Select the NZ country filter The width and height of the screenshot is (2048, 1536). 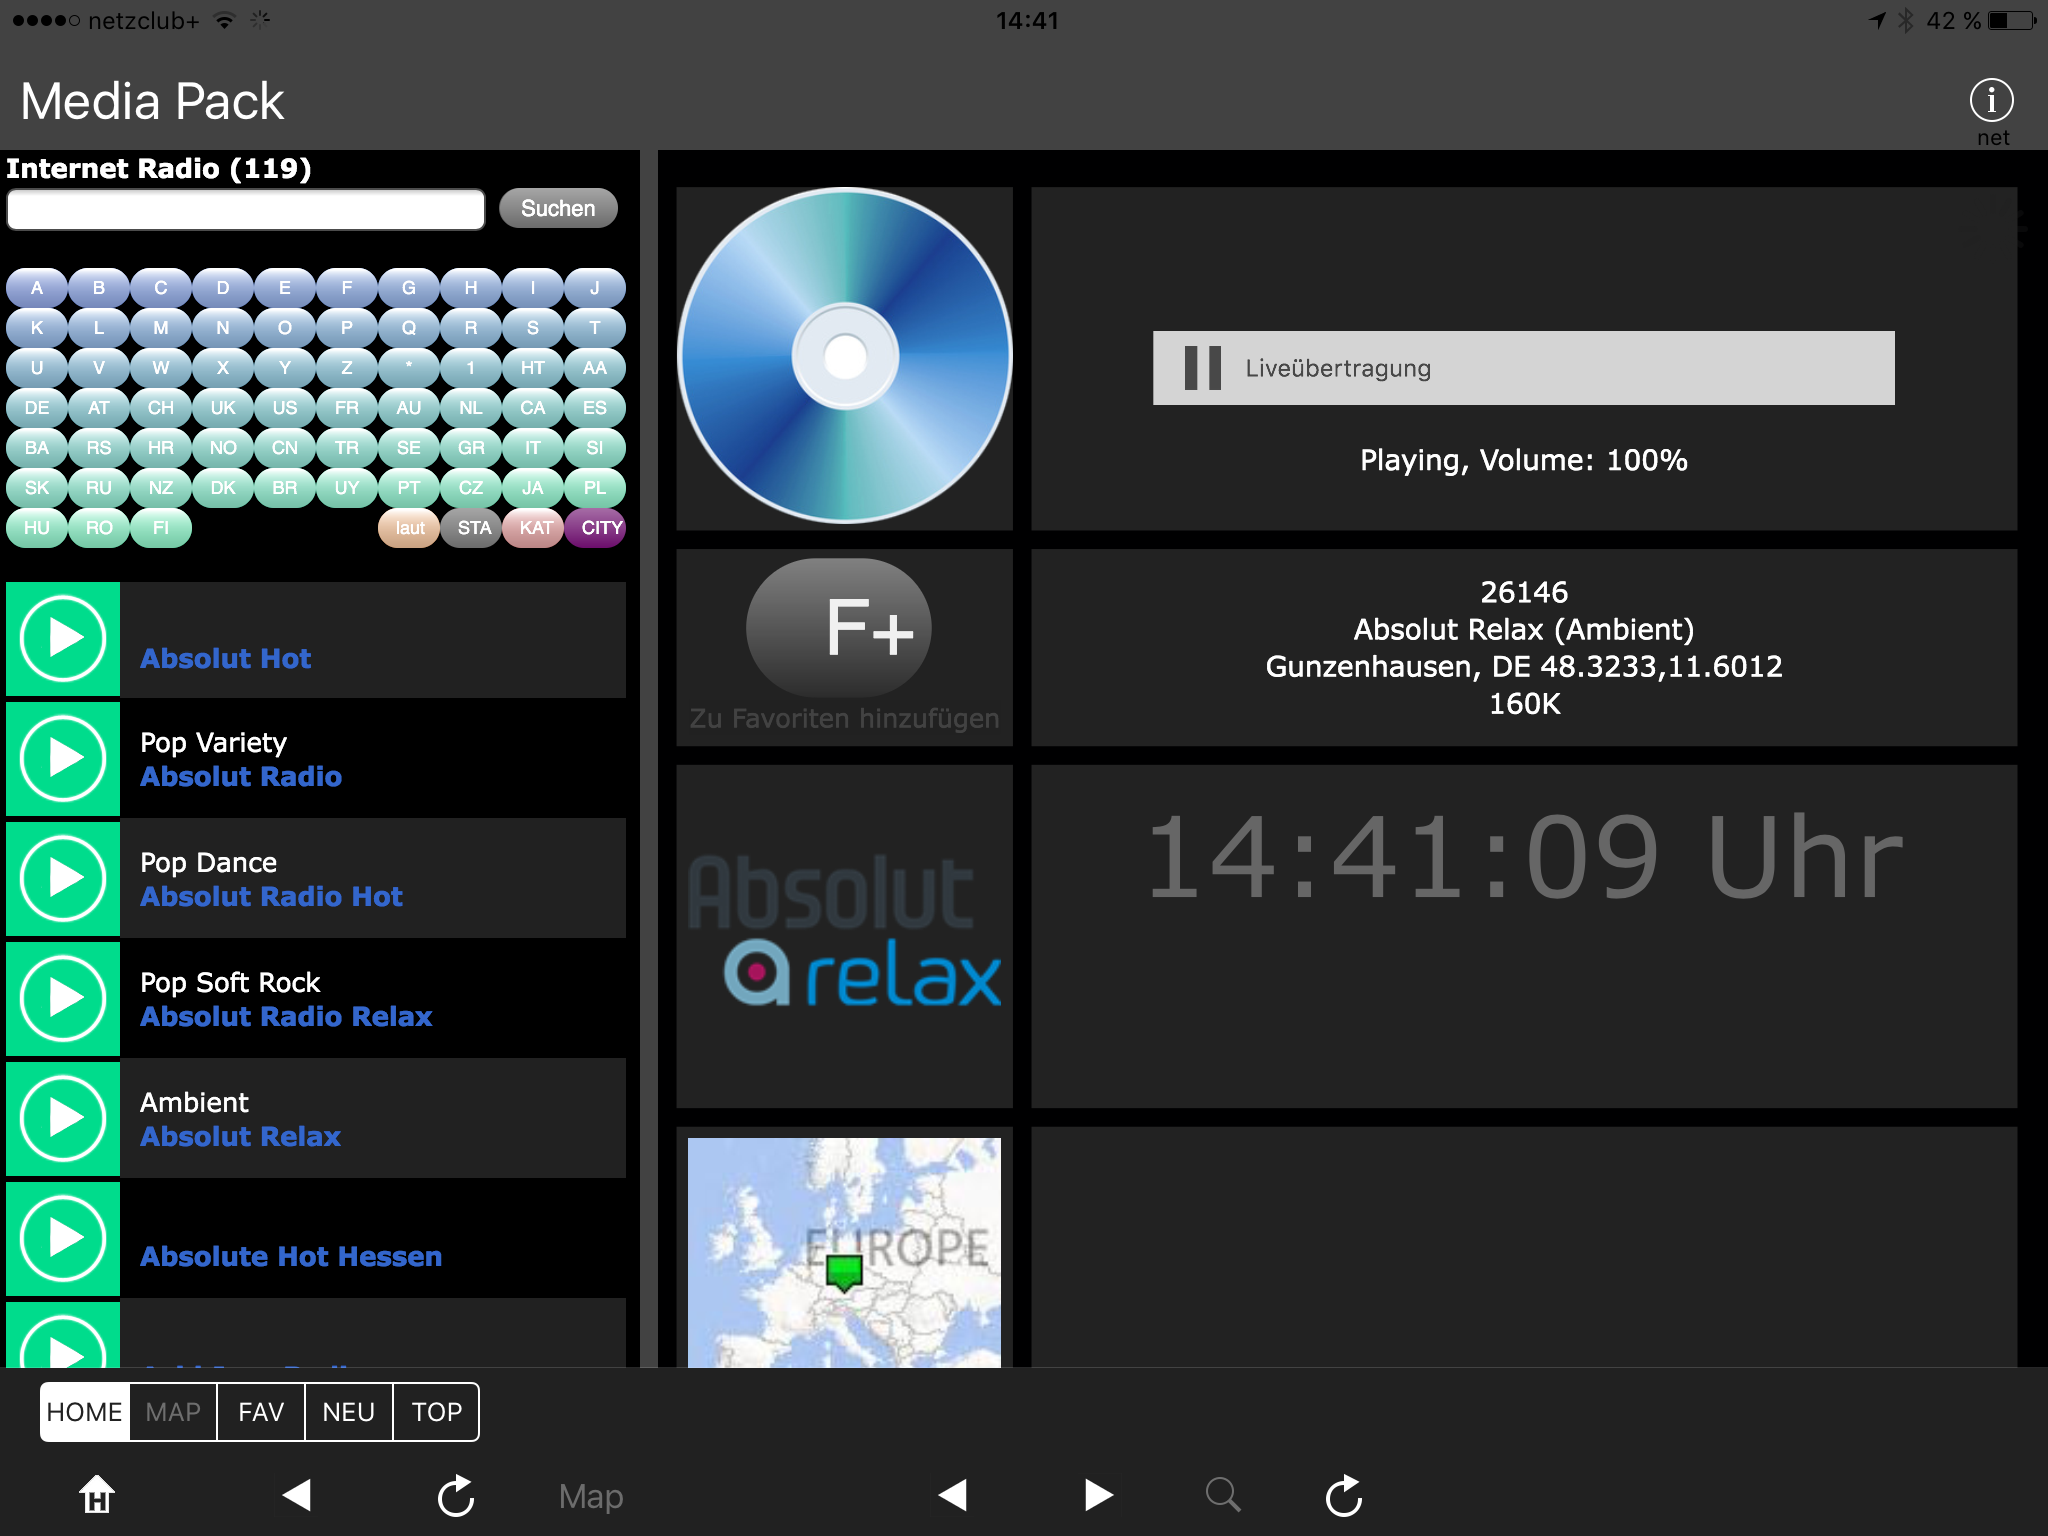click(161, 488)
